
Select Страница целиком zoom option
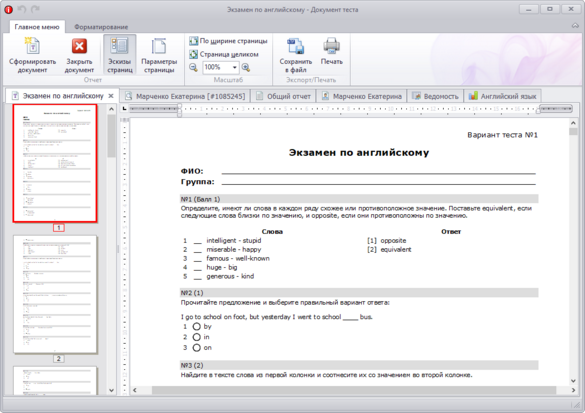coord(224,54)
